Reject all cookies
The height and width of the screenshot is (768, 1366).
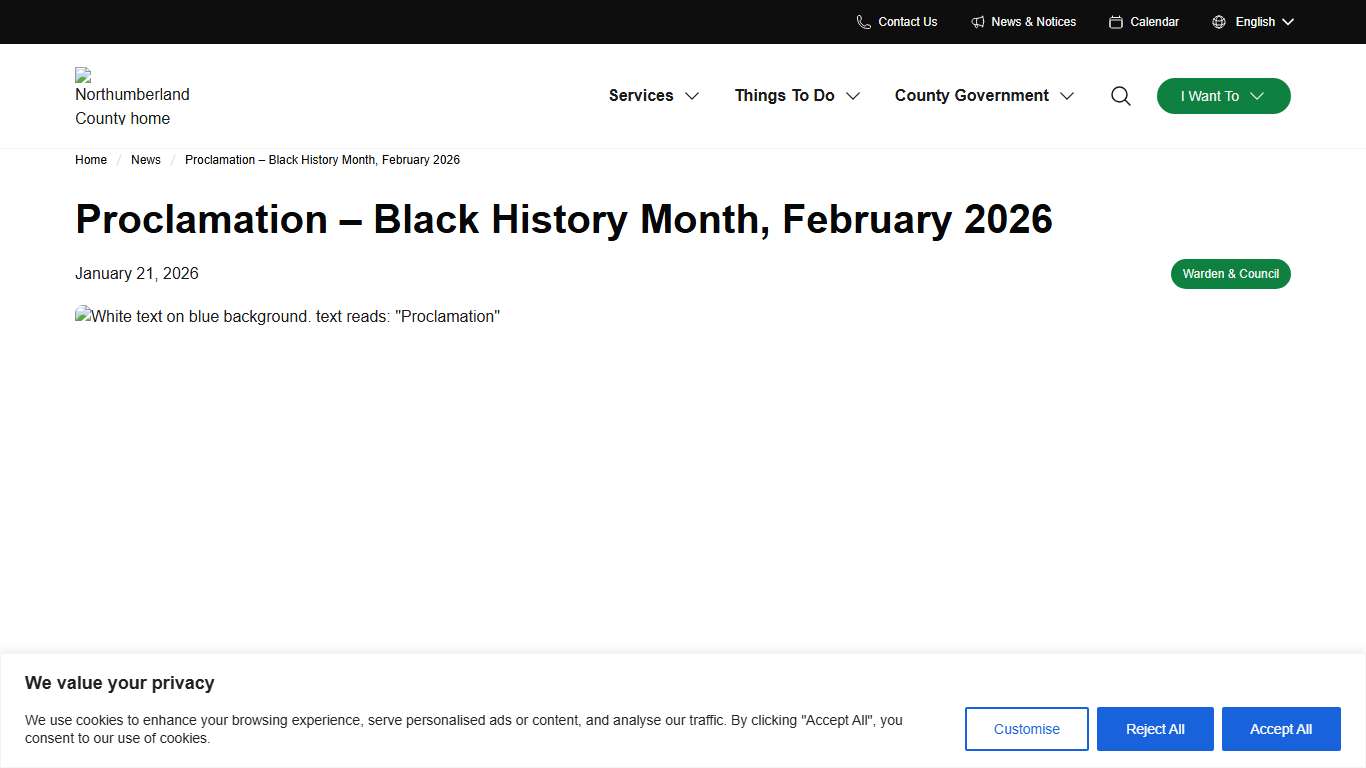coord(1155,729)
